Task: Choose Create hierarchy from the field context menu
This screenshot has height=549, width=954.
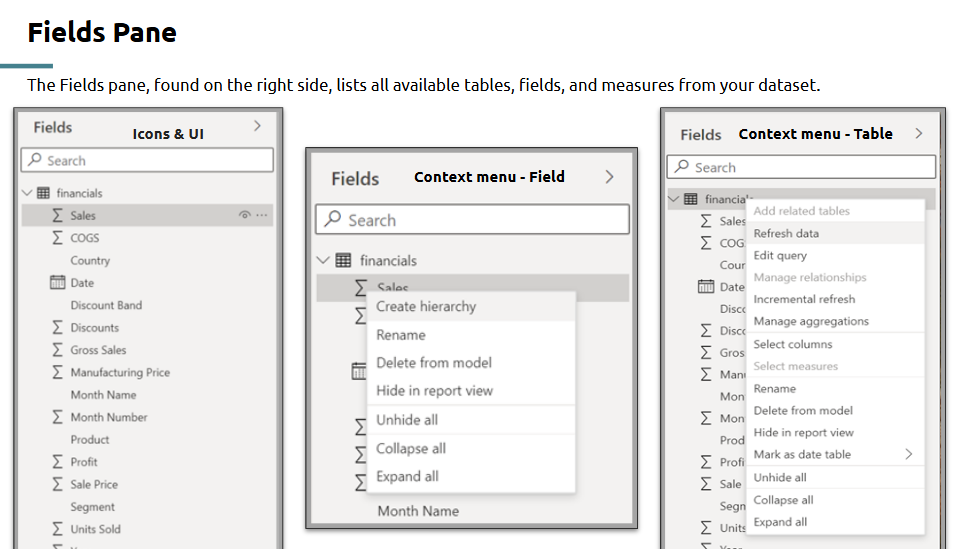Action: tap(472, 306)
